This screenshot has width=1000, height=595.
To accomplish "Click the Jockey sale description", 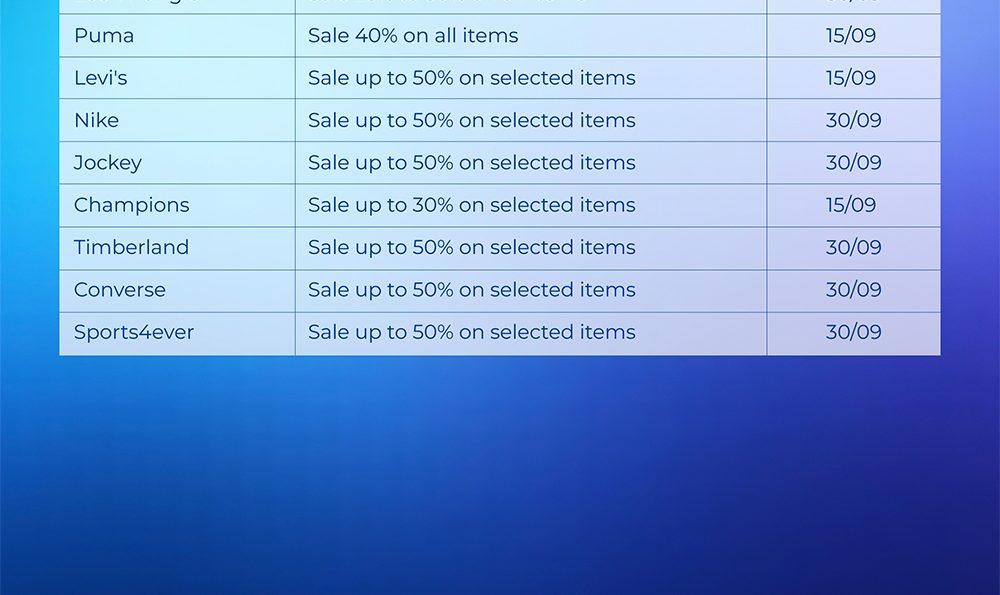I will [x=471, y=162].
